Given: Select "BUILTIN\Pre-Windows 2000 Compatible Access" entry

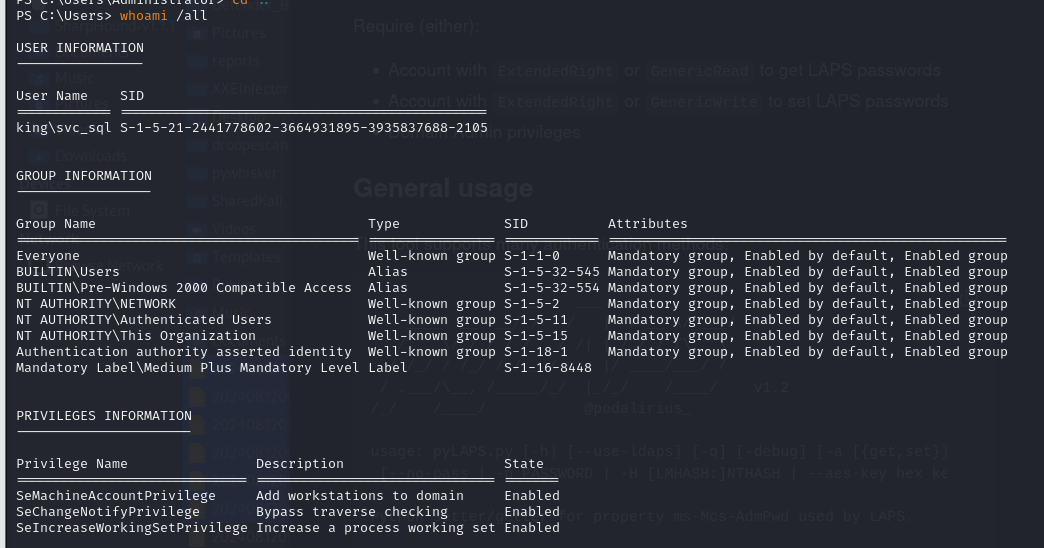Looking at the screenshot, I should click(184, 288).
